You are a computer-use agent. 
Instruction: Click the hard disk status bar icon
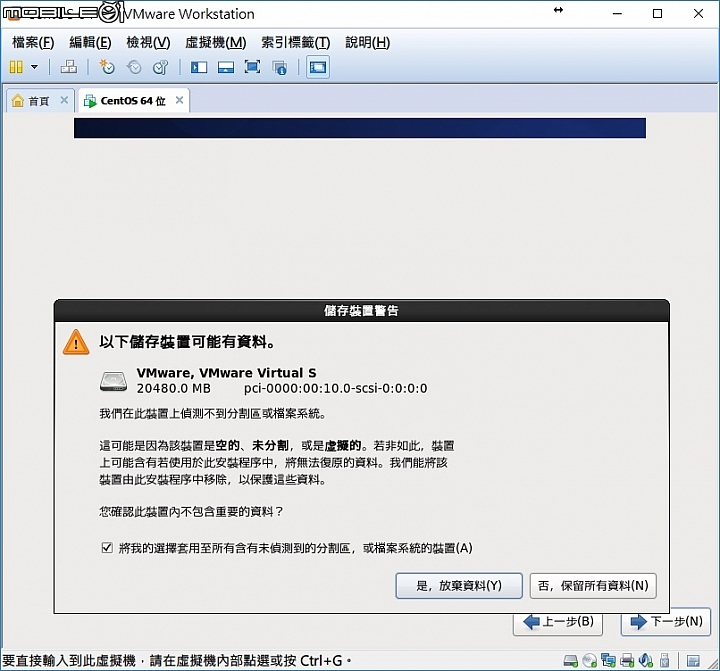point(570,661)
